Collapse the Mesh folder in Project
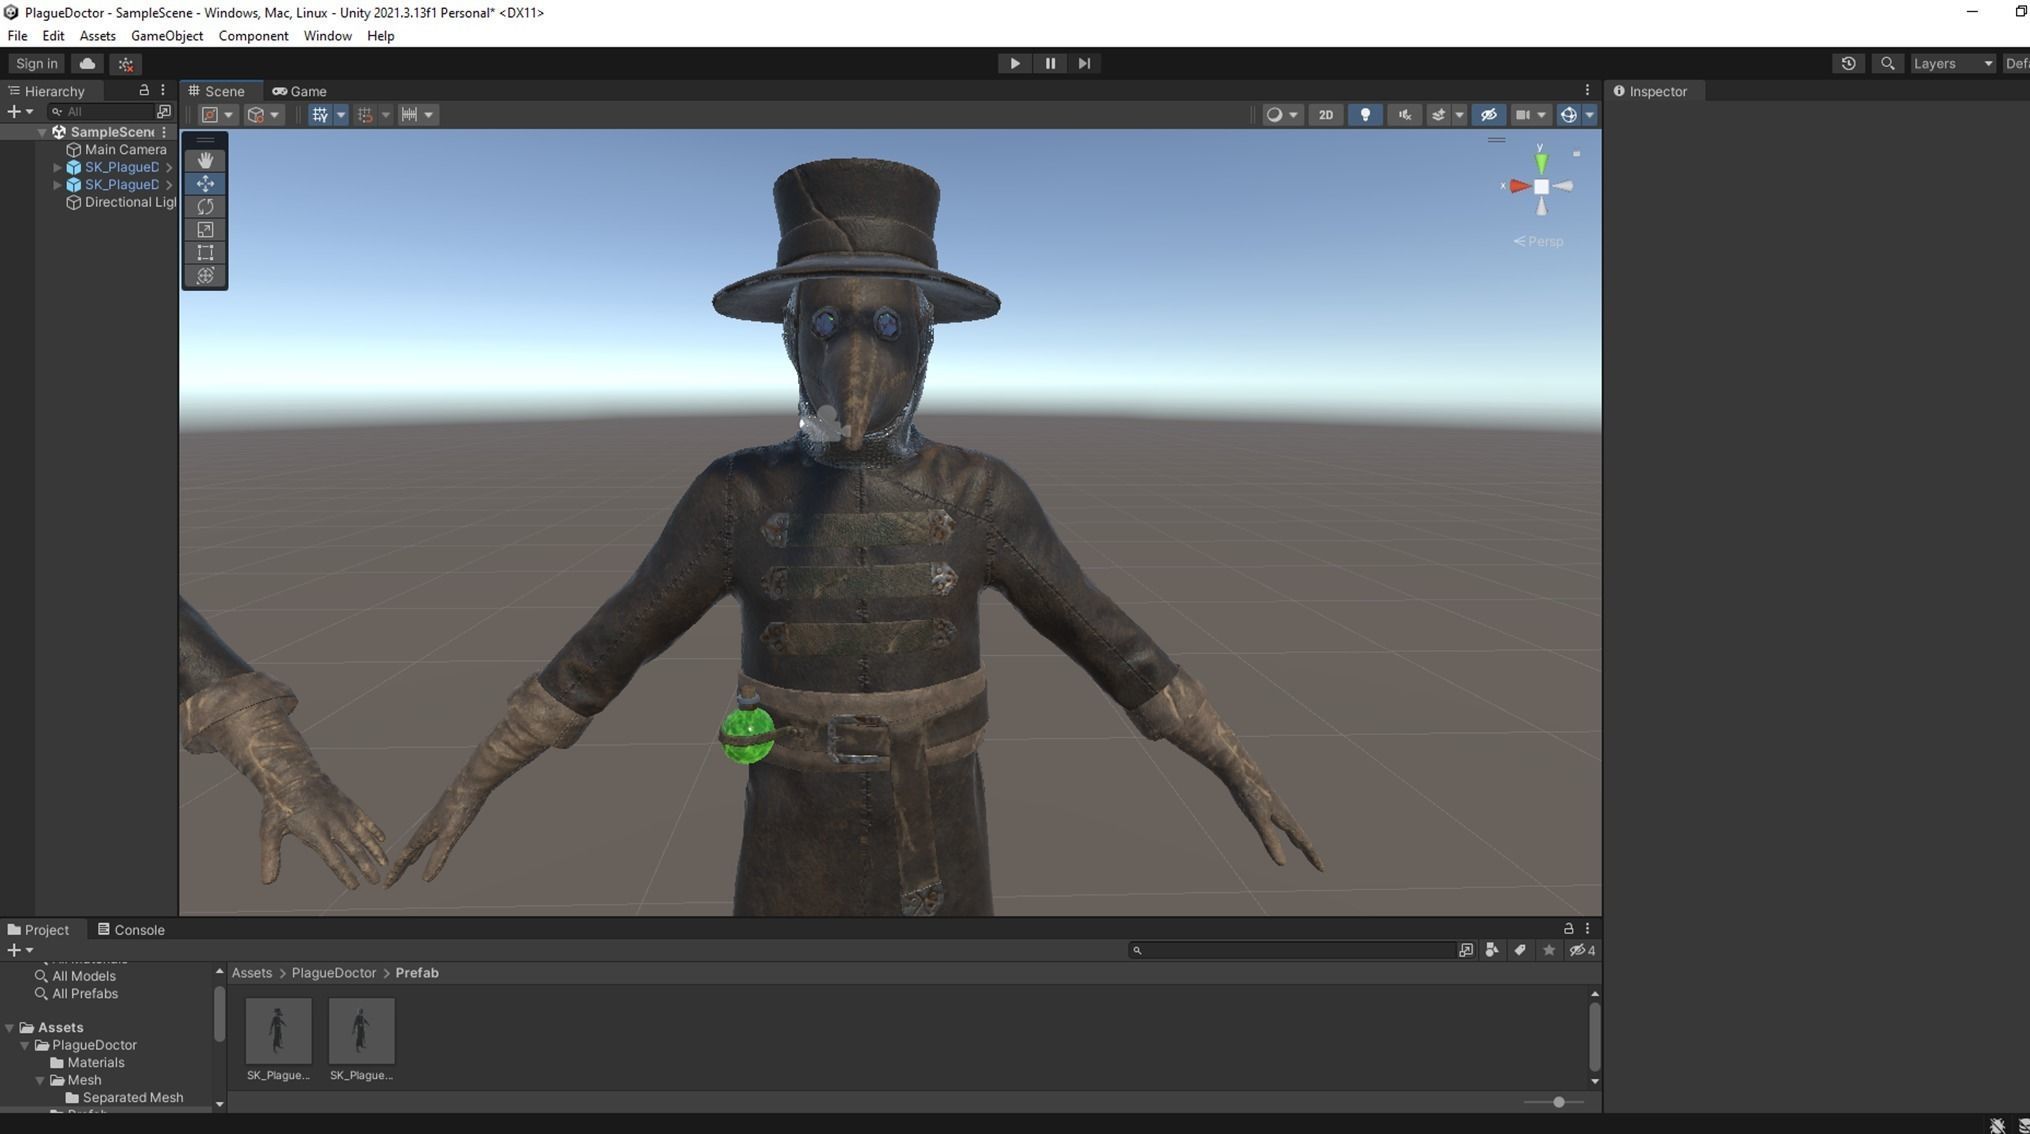 (x=40, y=1080)
